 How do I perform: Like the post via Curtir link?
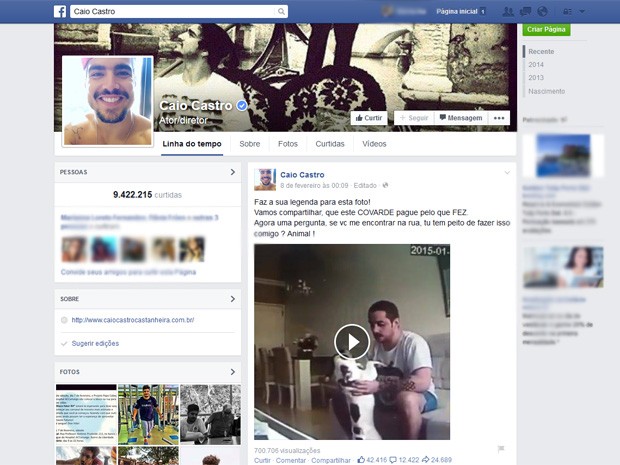pos(262,460)
